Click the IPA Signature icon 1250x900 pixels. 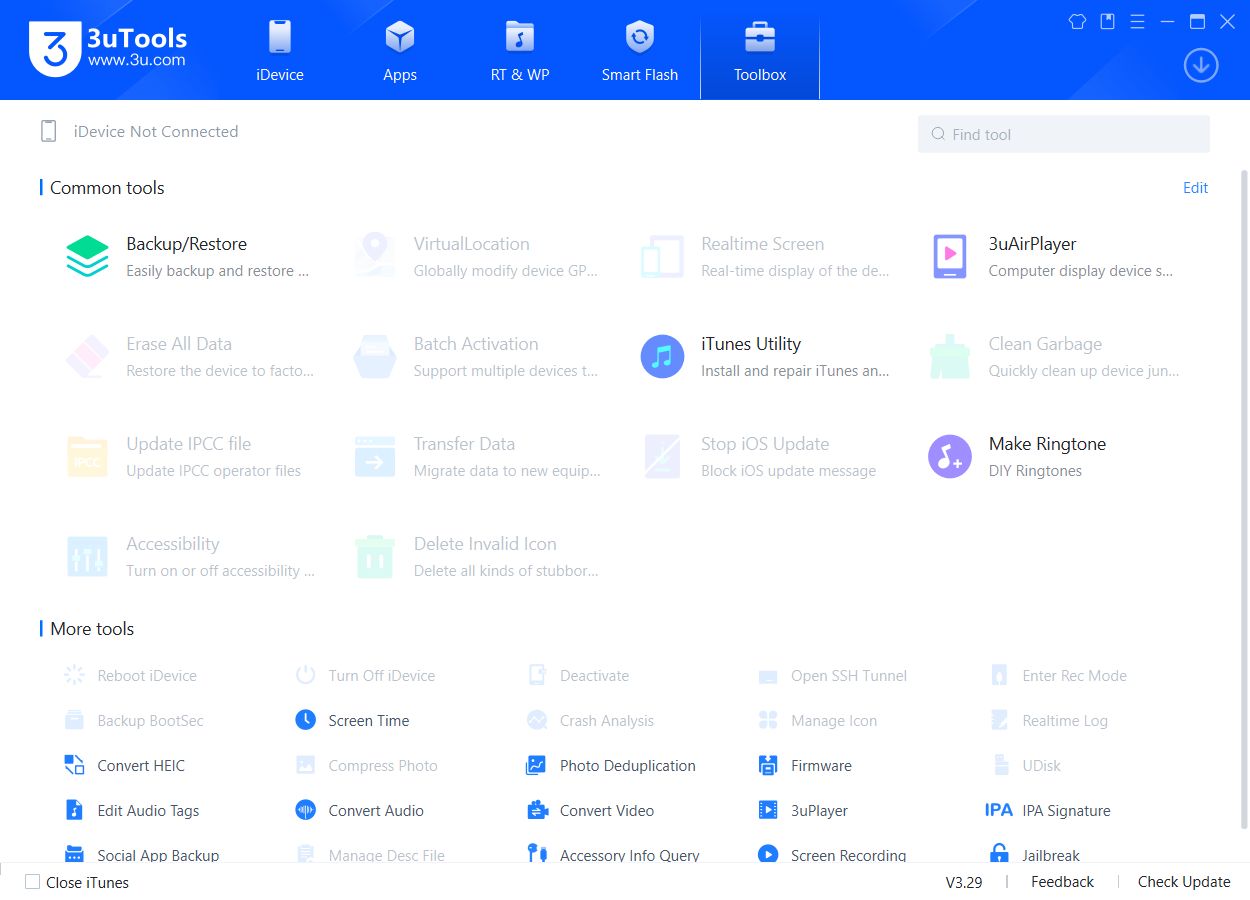(999, 810)
